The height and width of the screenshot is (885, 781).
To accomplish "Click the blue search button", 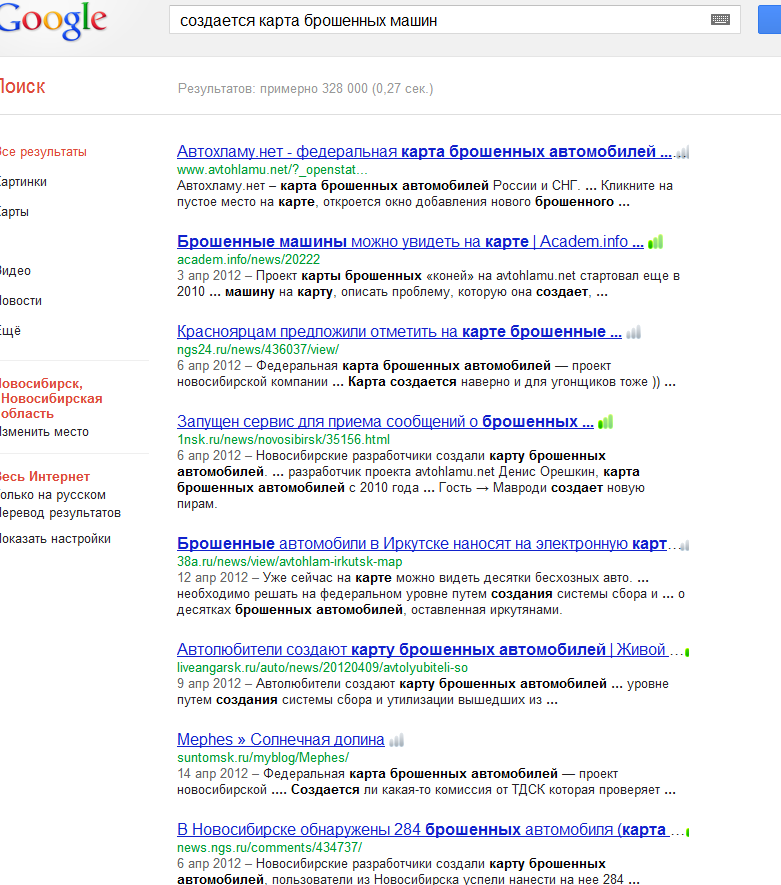I will 769,20.
